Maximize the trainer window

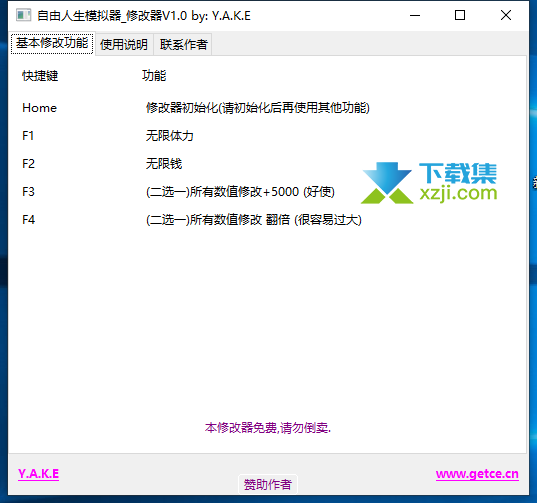(x=460, y=15)
